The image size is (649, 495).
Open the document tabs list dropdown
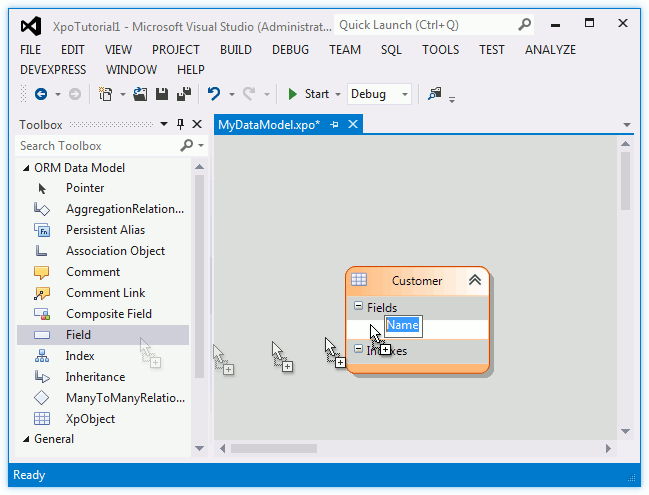(x=627, y=125)
